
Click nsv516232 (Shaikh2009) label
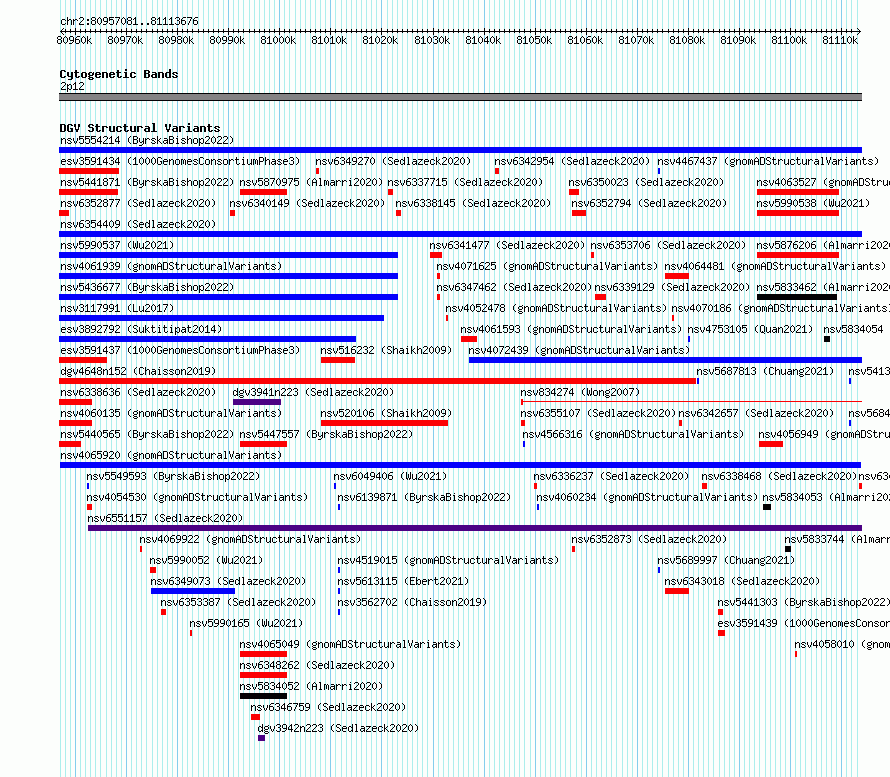tap(386, 350)
